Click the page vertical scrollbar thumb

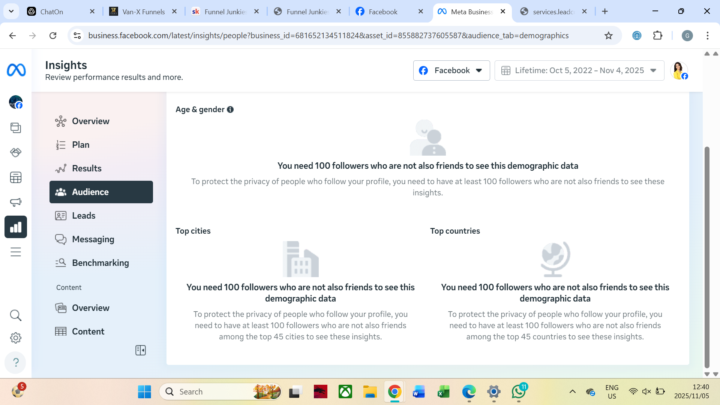click(x=707, y=257)
